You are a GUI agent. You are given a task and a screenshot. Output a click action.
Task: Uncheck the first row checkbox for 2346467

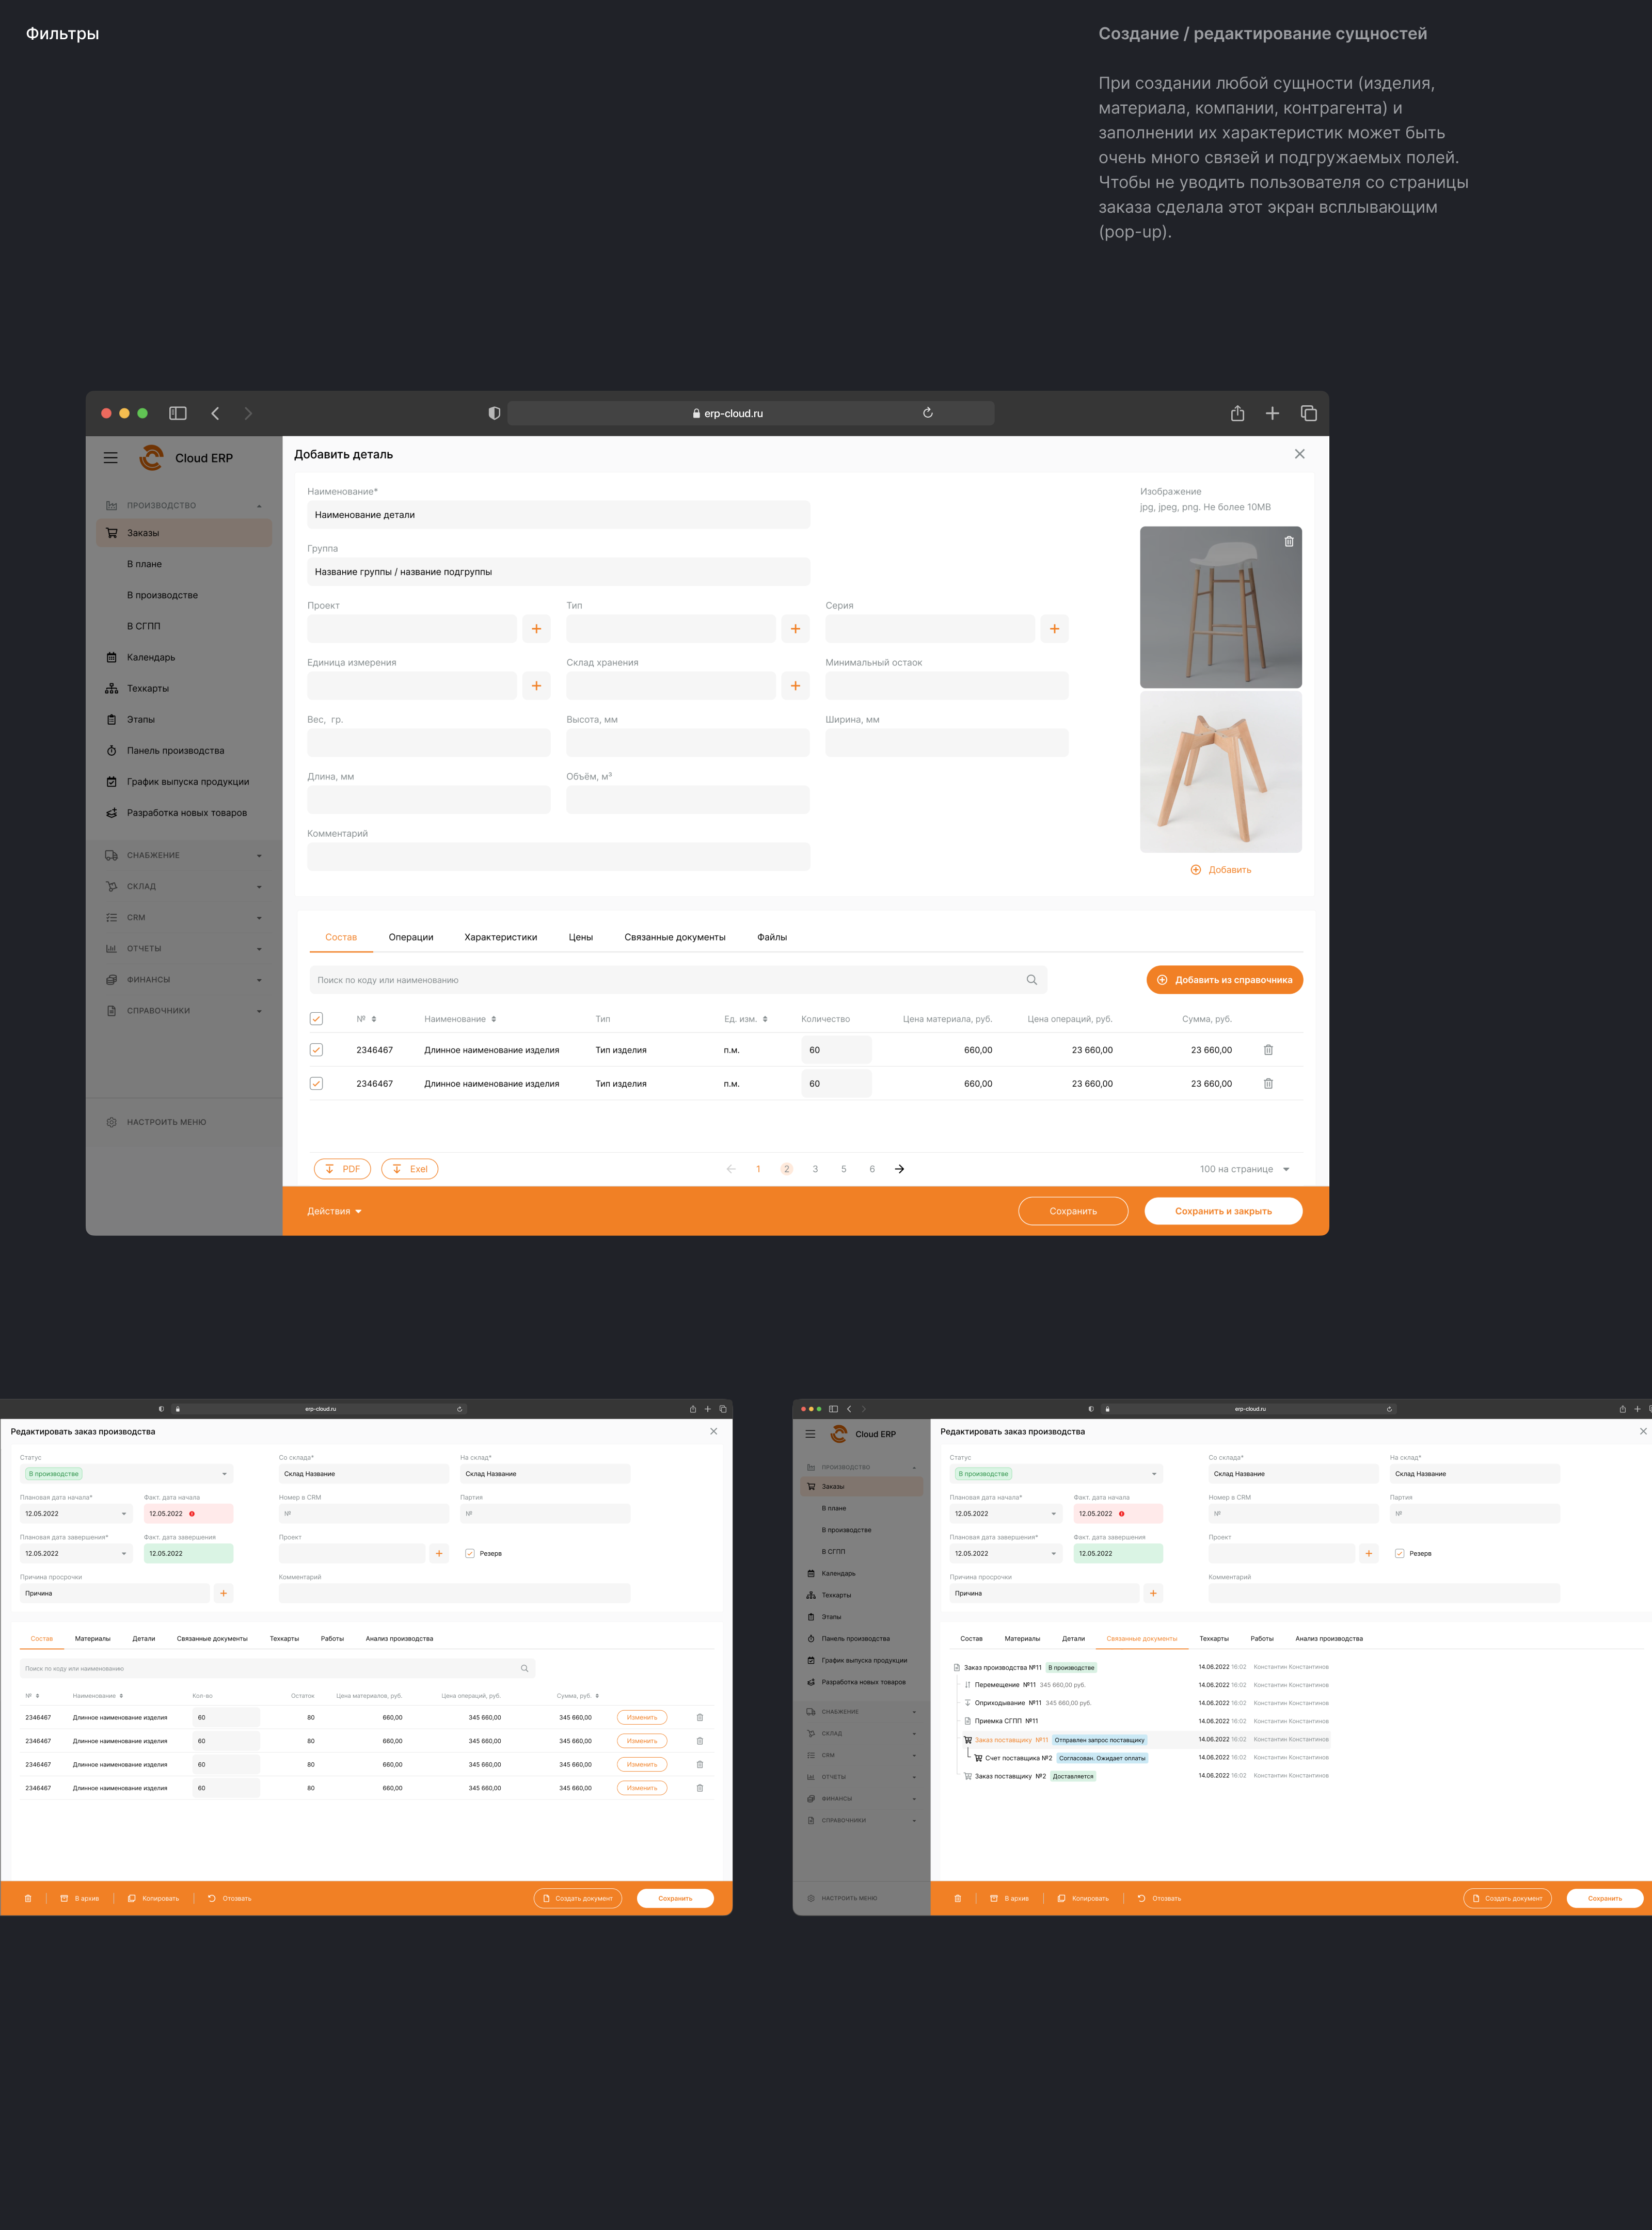[316, 1050]
